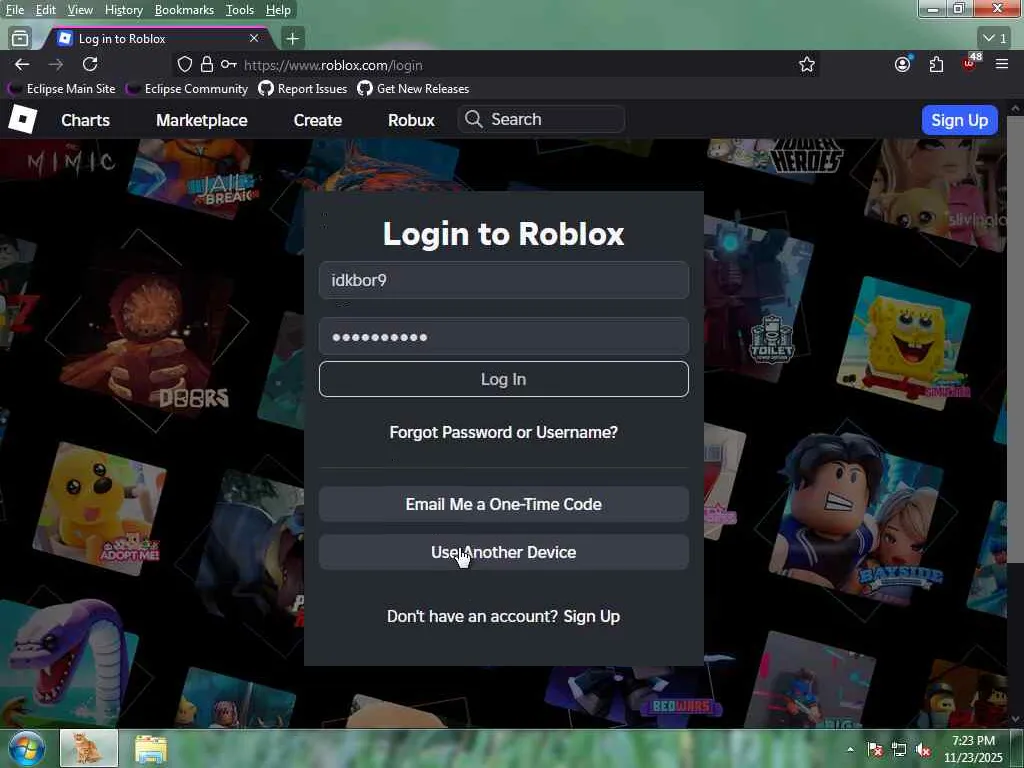The image size is (1024, 768).
Task: Open the Roblox Create page
Action: click(x=317, y=120)
